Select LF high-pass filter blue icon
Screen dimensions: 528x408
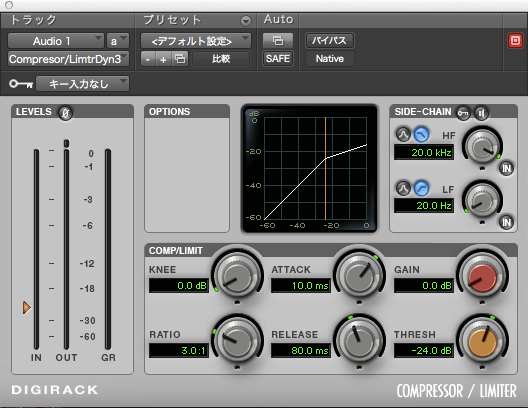421,189
